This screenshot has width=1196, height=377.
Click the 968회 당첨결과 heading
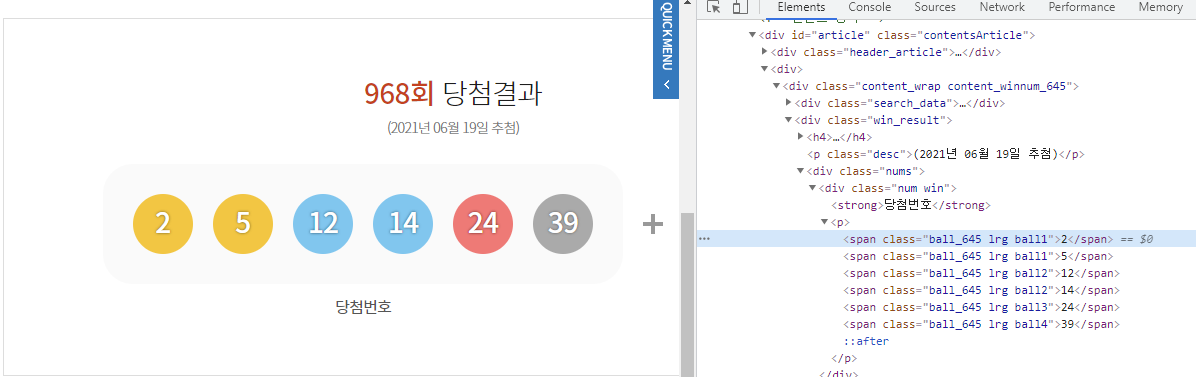click(453, 93)
